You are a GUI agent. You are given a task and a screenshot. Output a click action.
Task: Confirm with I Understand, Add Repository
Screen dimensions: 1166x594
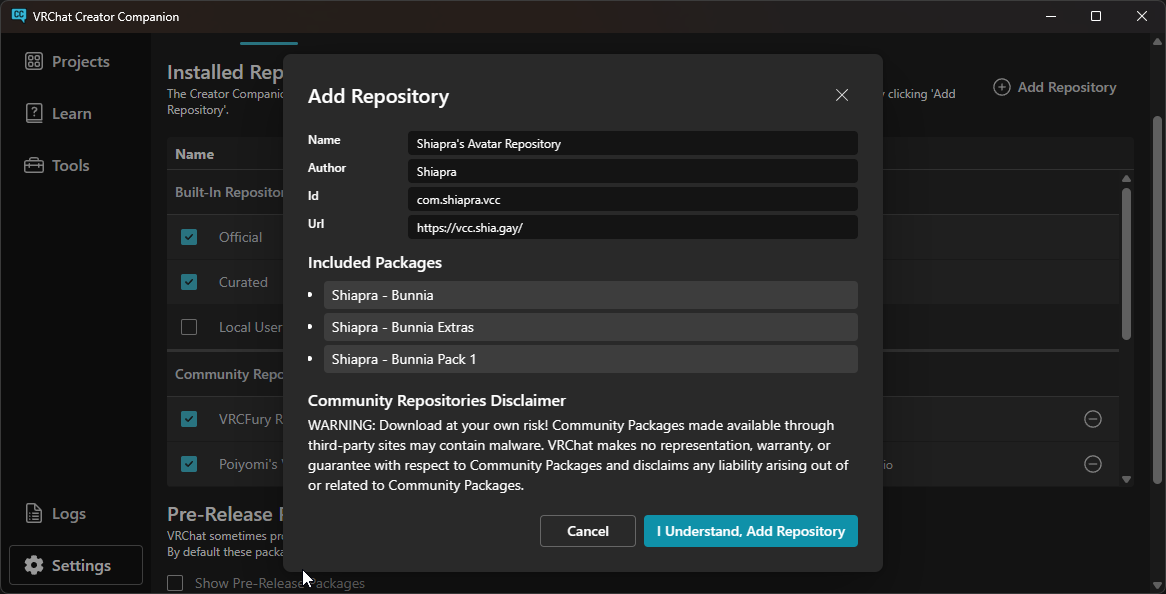[x=750, y=531]
